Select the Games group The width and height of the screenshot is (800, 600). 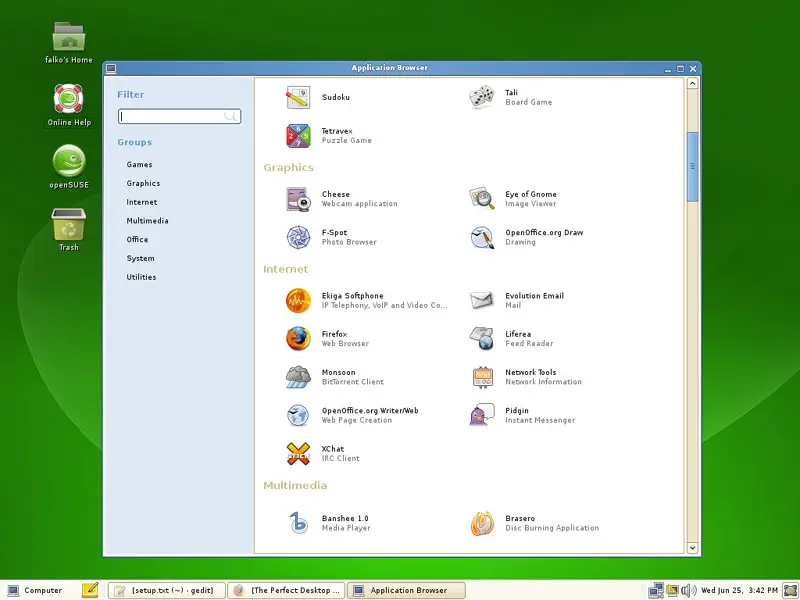(x=139, y=164)
